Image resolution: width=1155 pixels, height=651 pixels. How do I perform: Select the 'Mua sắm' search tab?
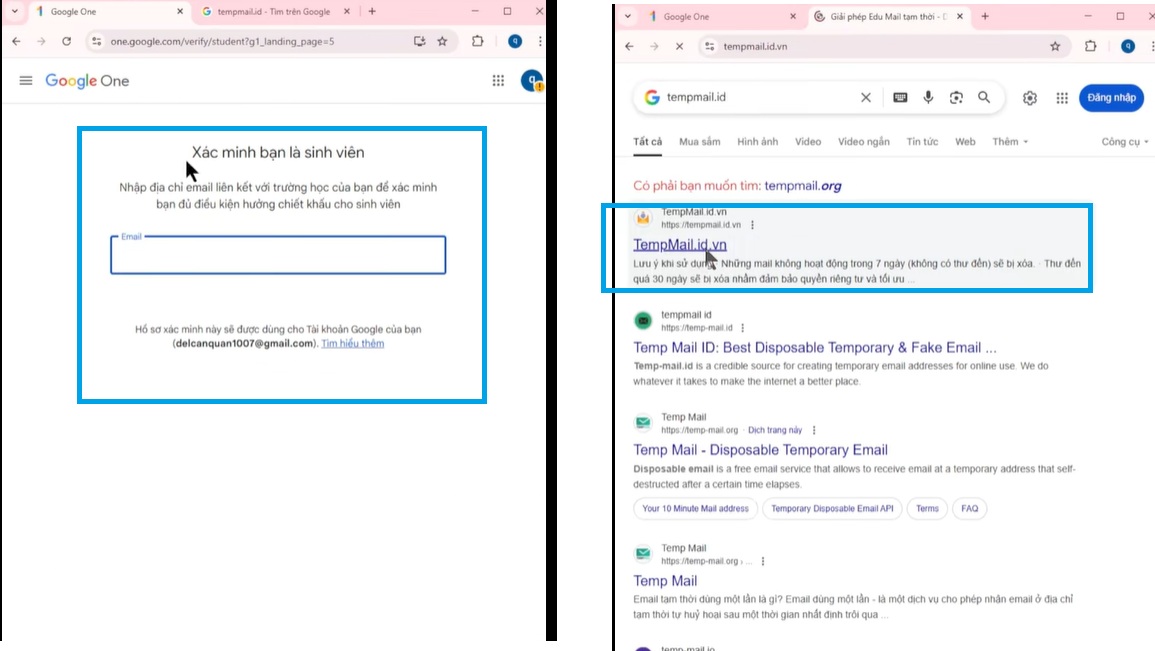point(700,141)
